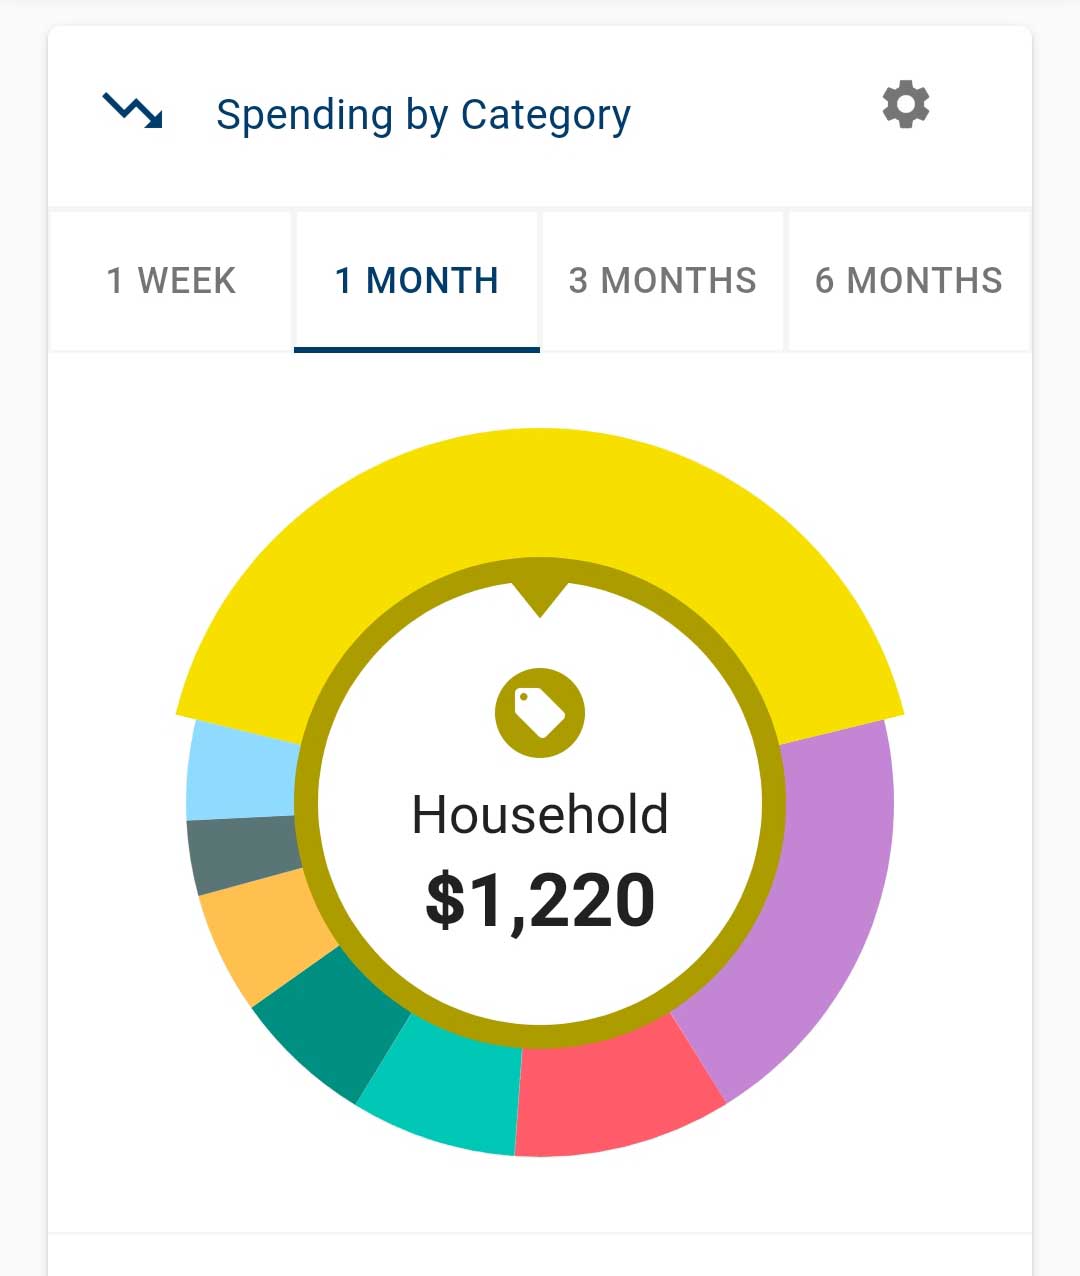Click the triangle pointer on the donut ring
This screenshot has width=1080, height=1276.
coord(540,598)
